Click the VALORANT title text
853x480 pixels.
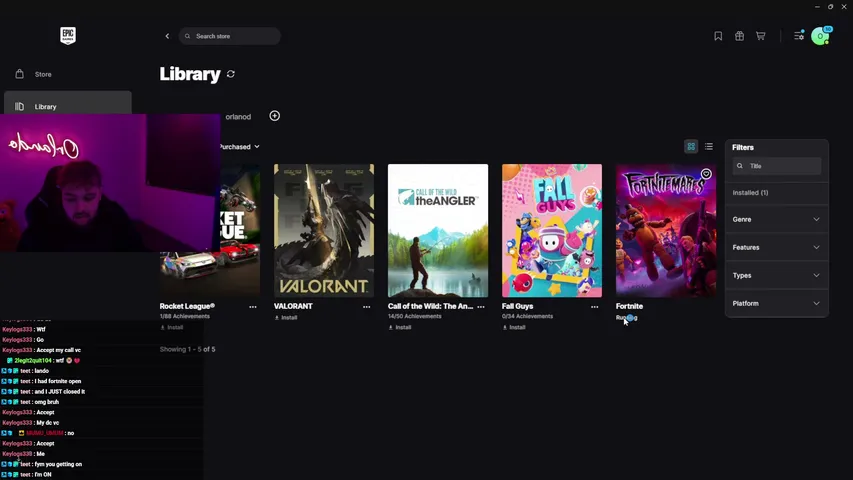pyautogui.click(x=293, y=306)
